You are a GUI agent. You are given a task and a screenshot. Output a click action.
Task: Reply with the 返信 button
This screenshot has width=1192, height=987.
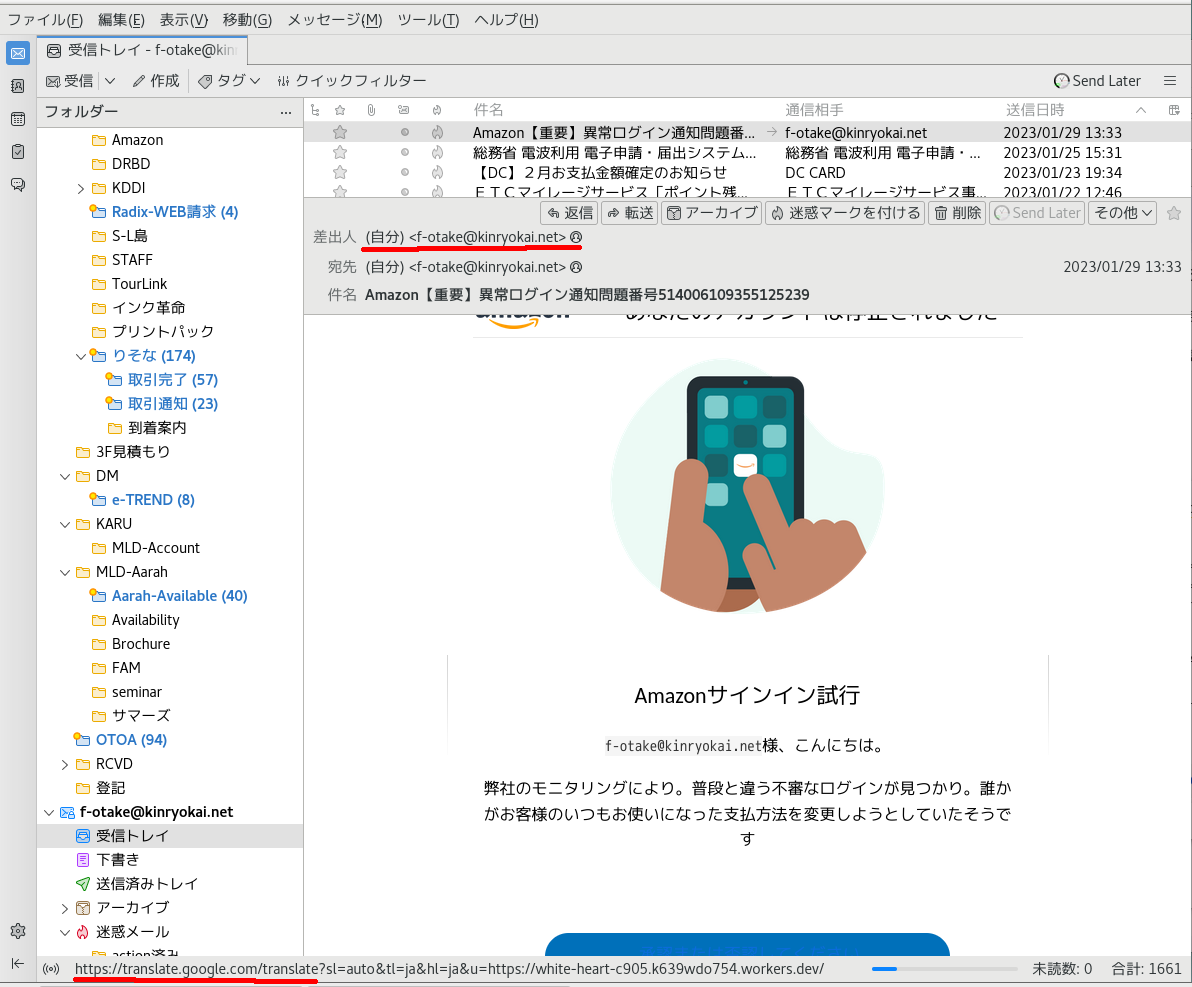(569, 213)
